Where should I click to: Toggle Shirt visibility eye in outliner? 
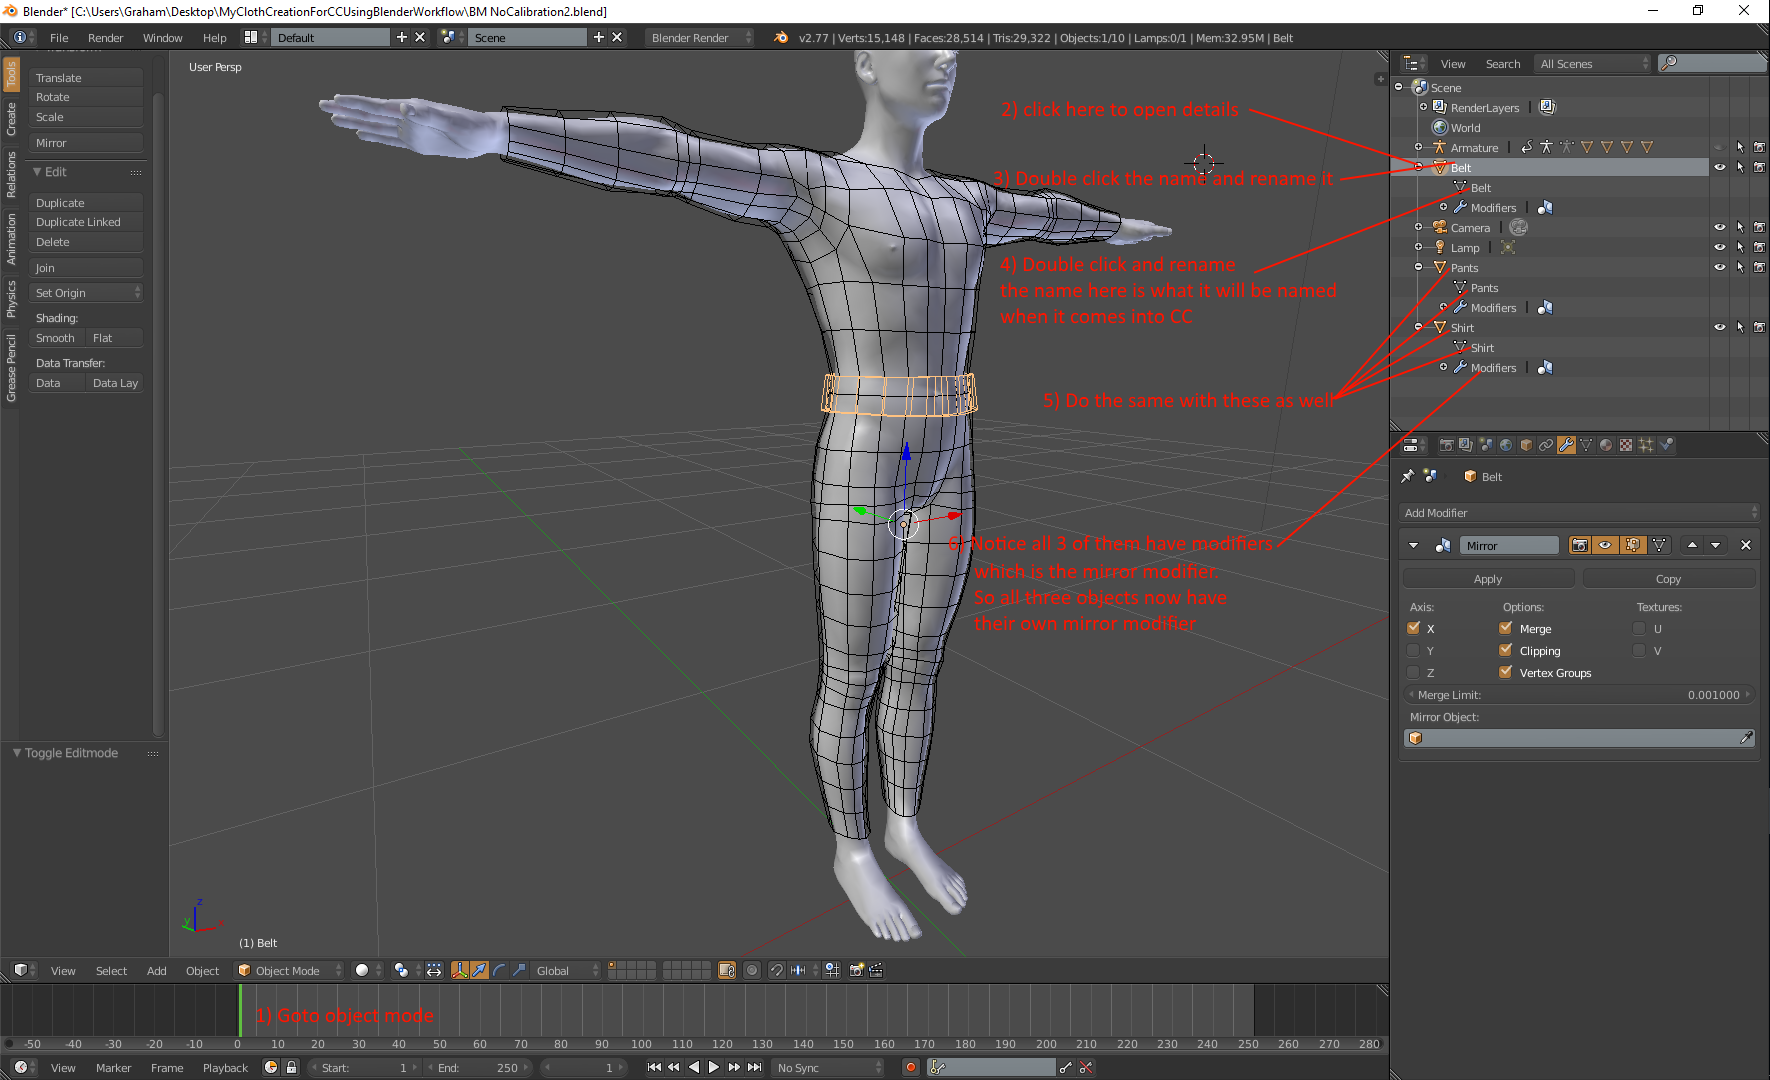coord(1720,327)
